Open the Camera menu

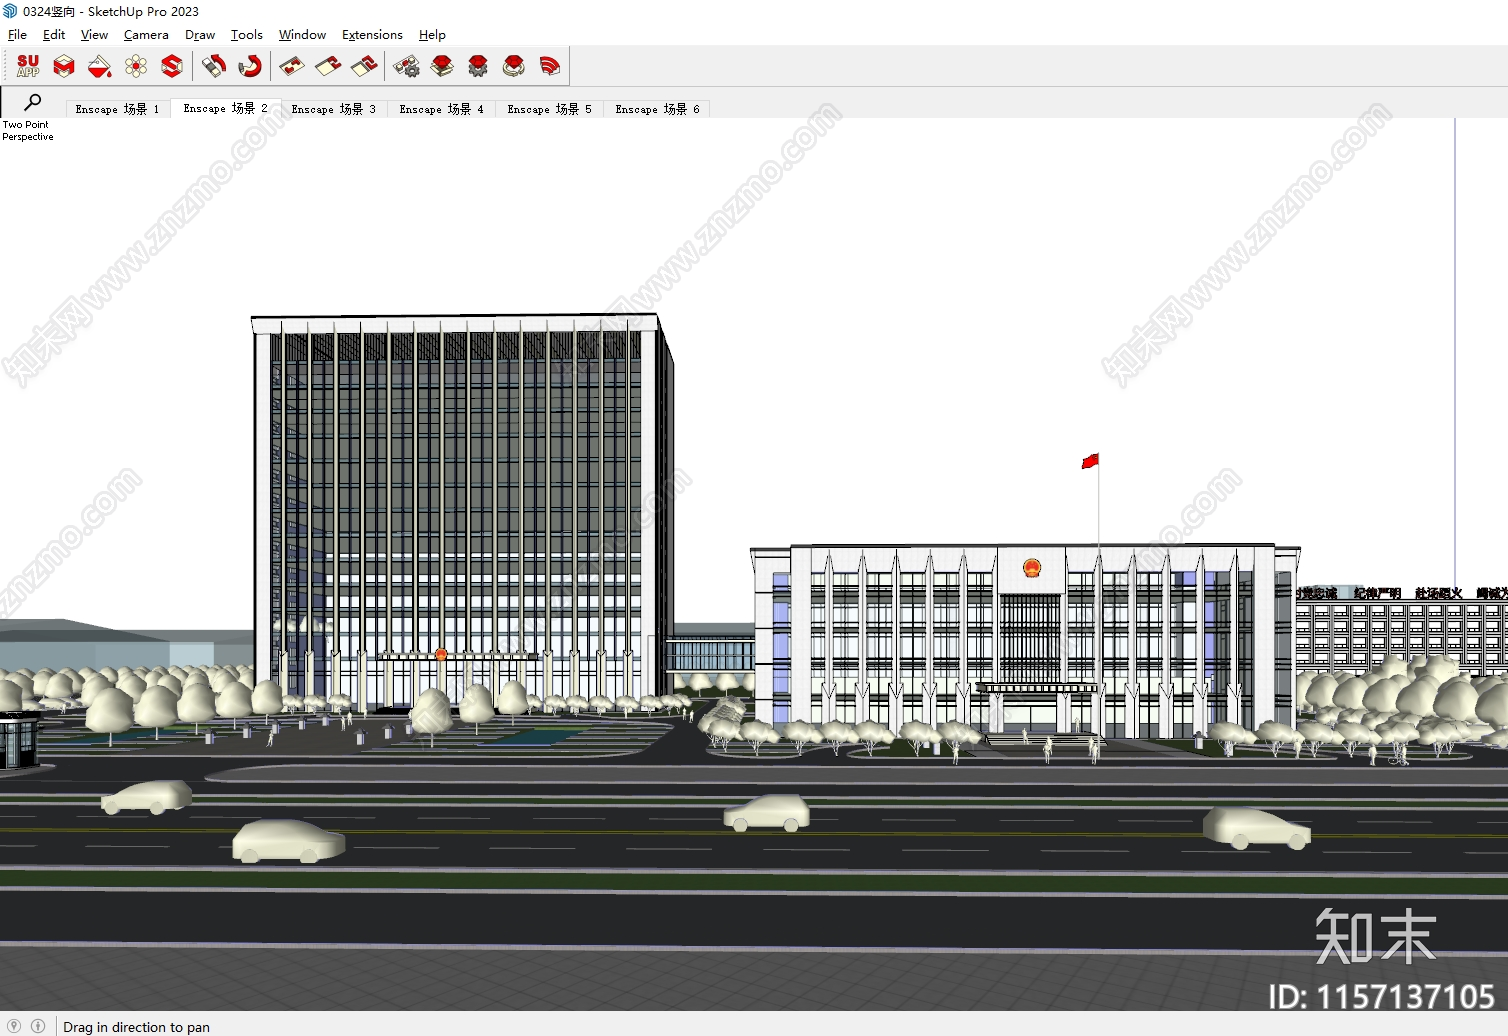(x=146, y=34)
